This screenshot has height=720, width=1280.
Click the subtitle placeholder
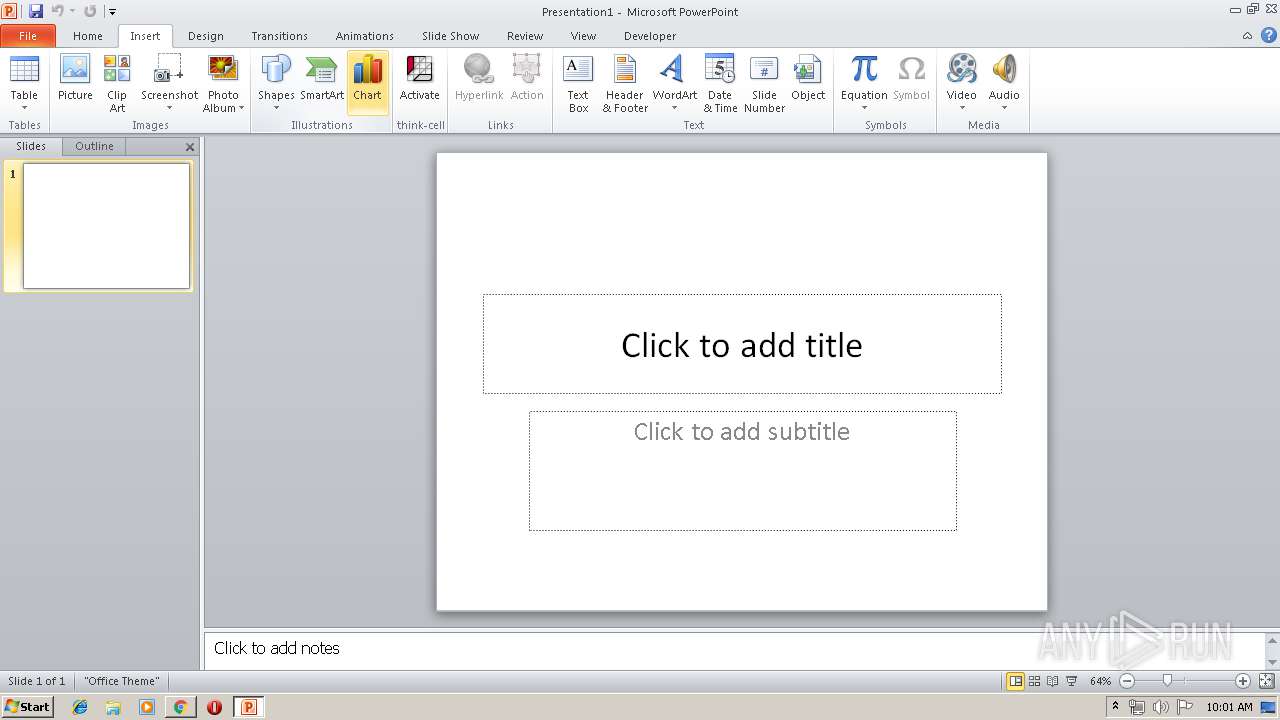tap(742, 470)
